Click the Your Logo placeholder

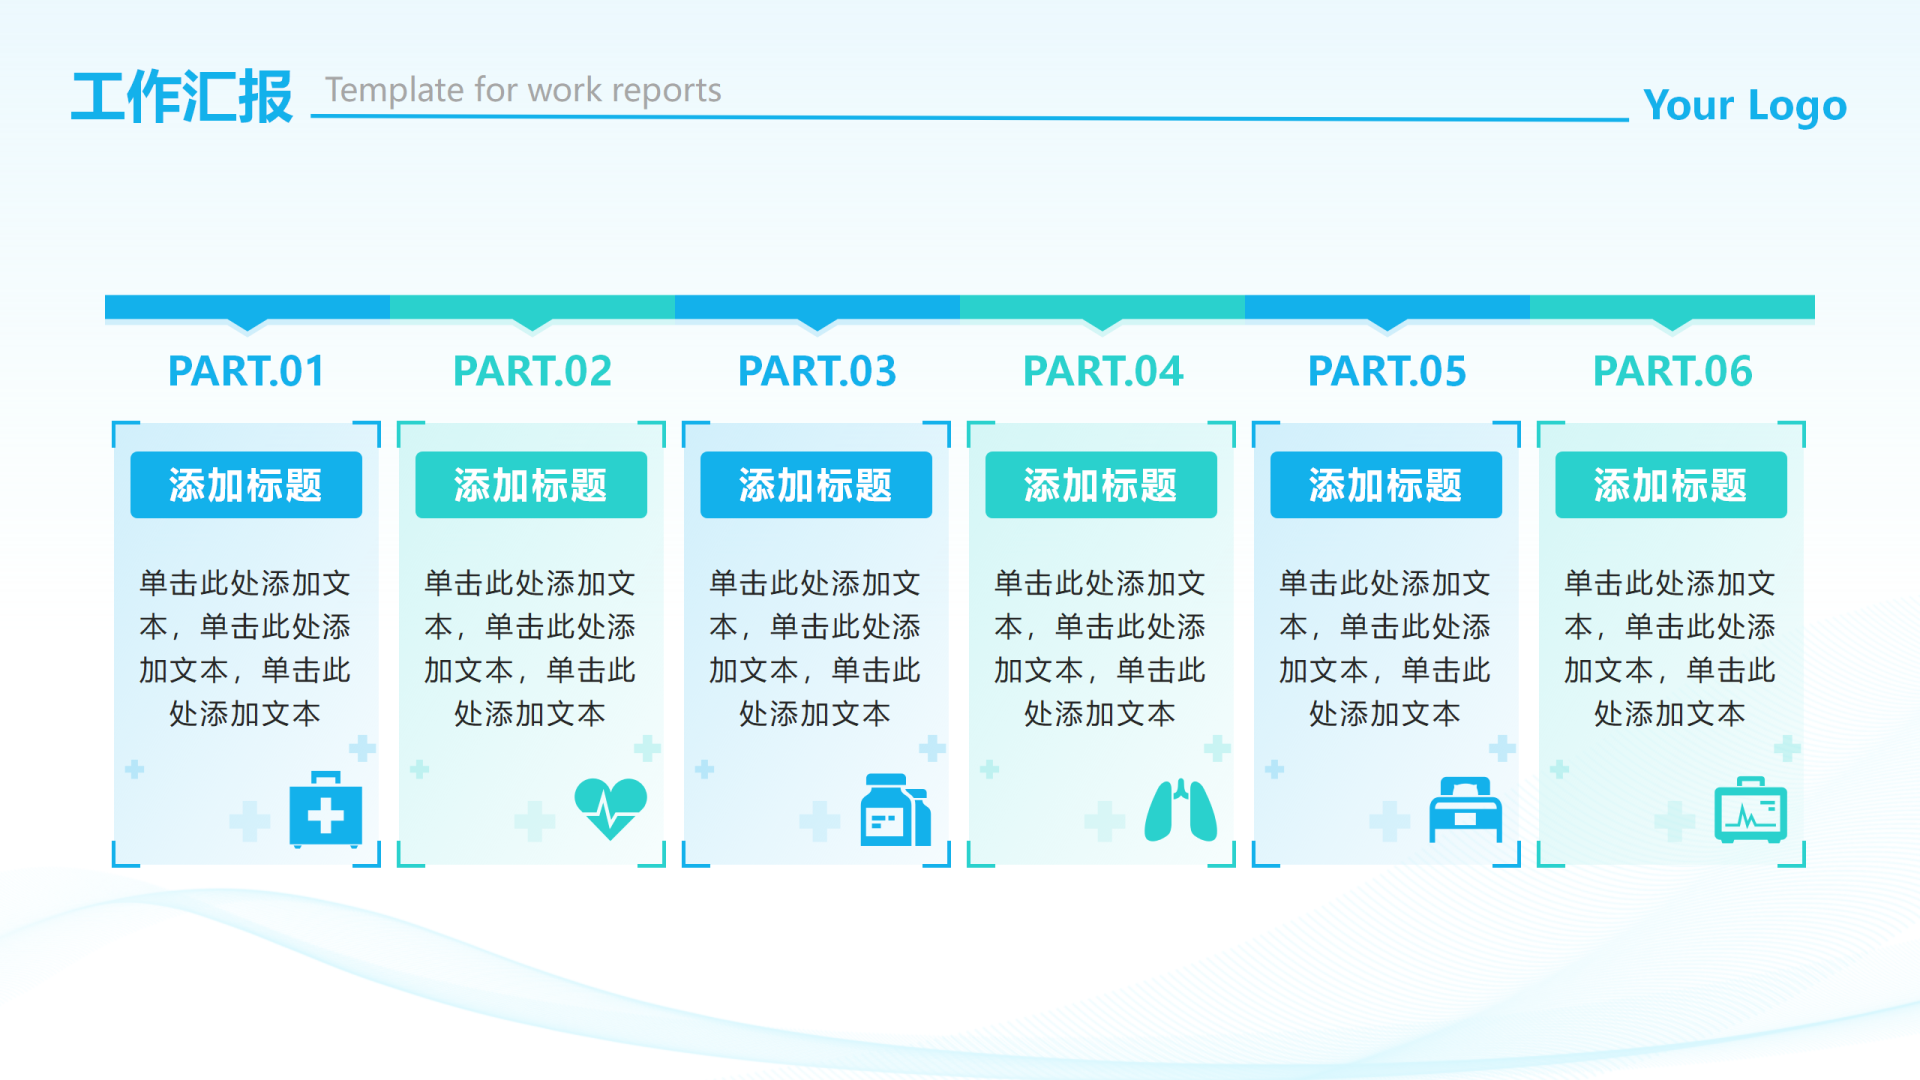pos(1744,105)
